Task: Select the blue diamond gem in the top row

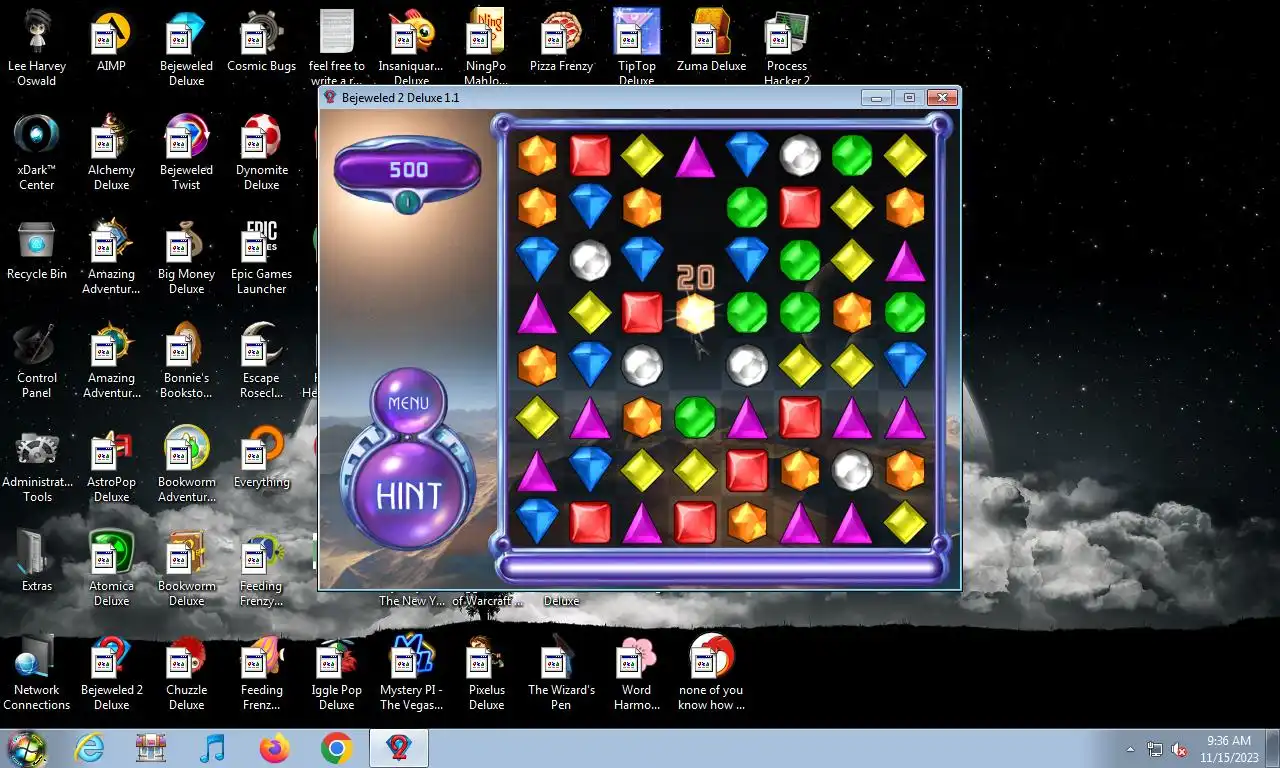Action: tap(747, 155)
